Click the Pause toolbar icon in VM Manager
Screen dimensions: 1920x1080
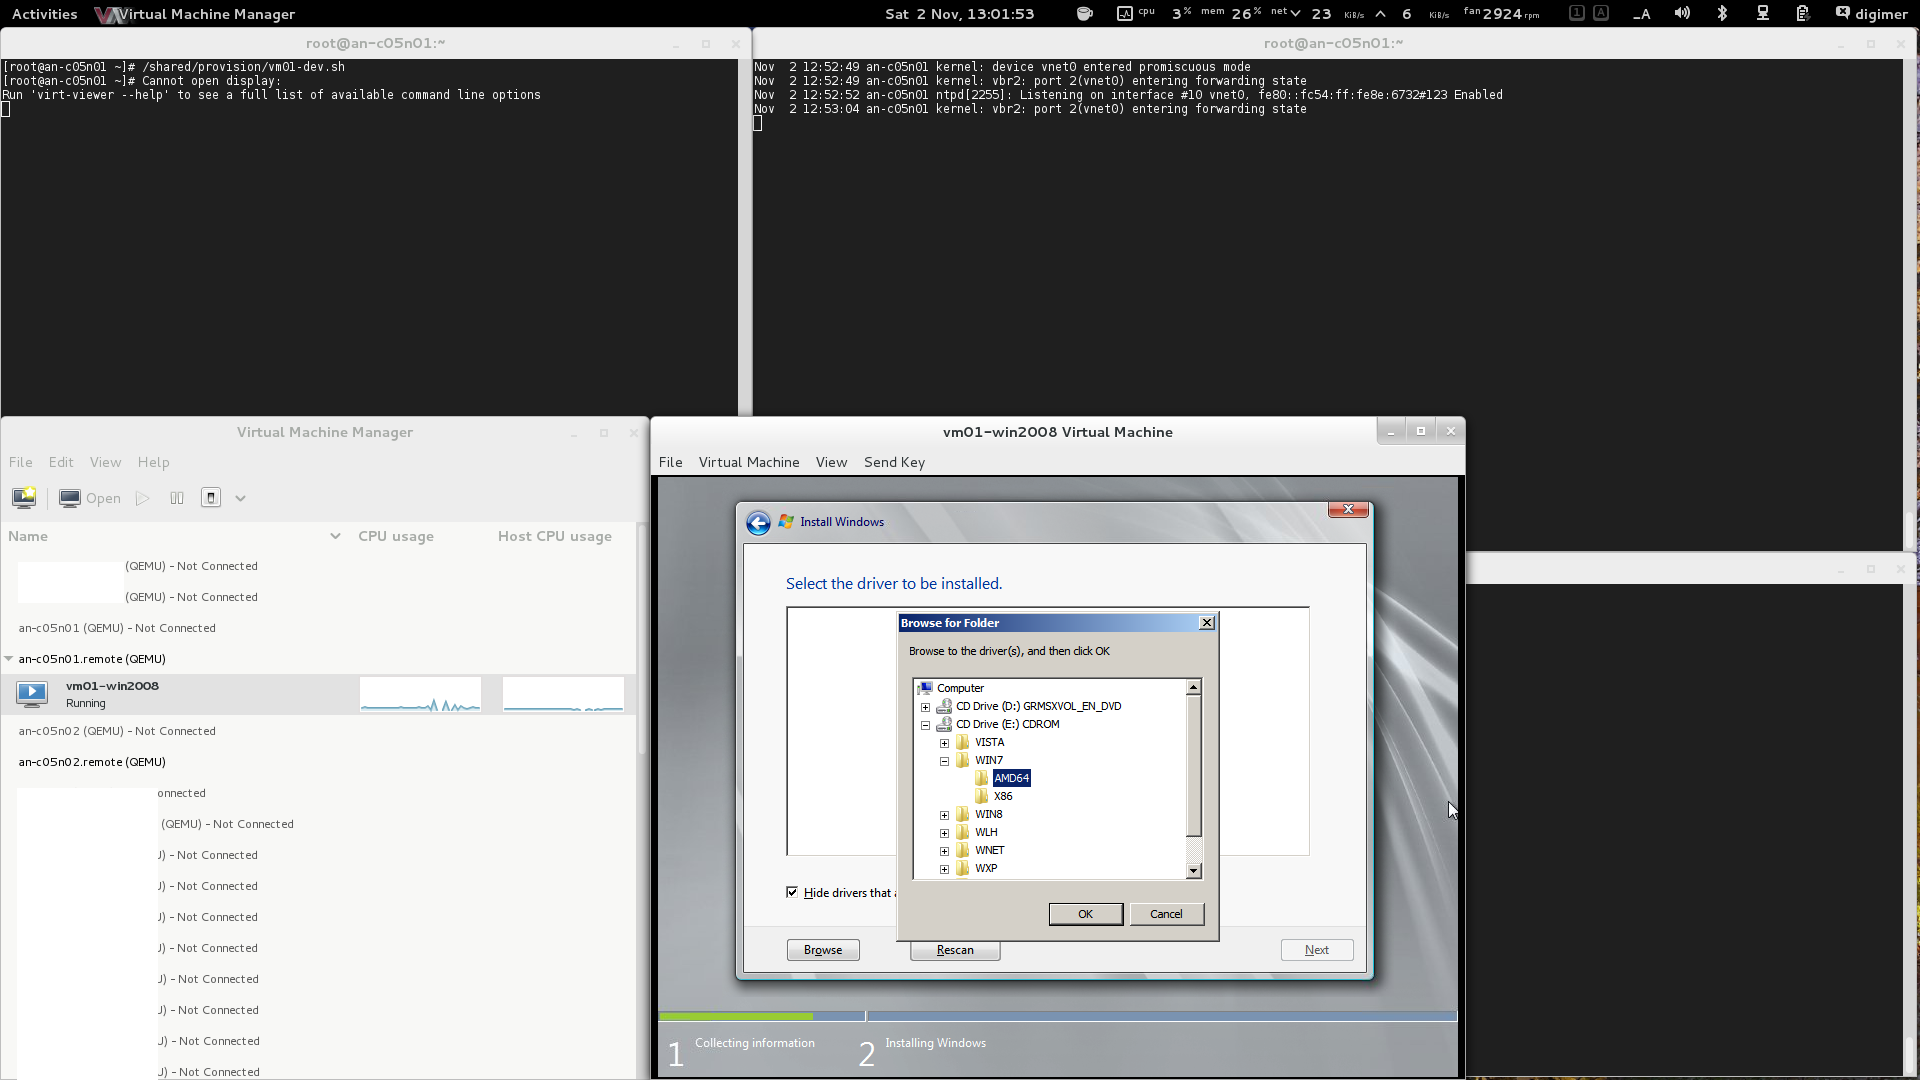pos(177,498)
